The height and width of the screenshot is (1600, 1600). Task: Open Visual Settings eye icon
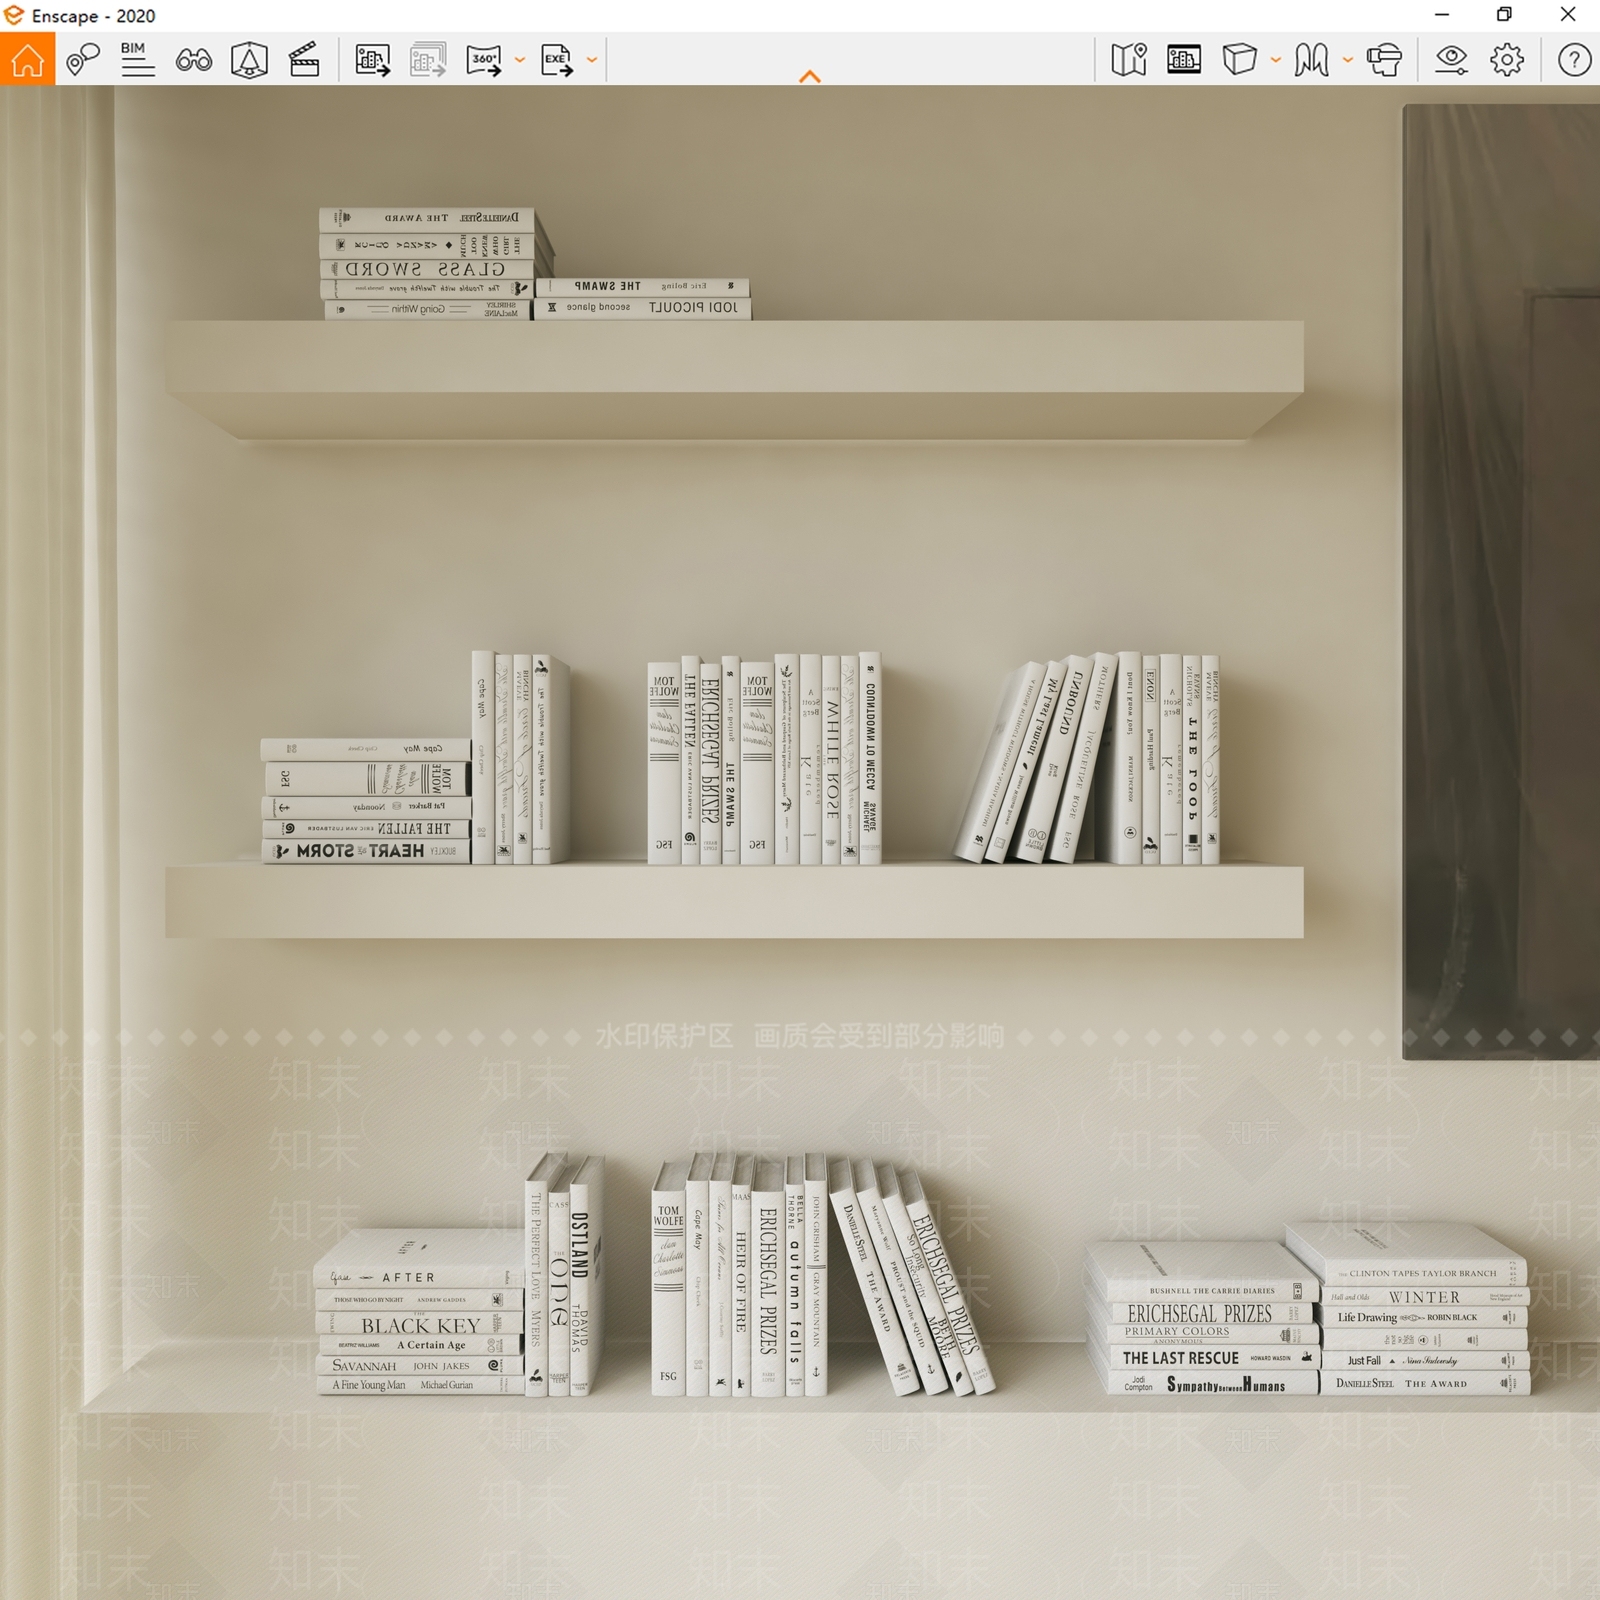(1451, 60)
